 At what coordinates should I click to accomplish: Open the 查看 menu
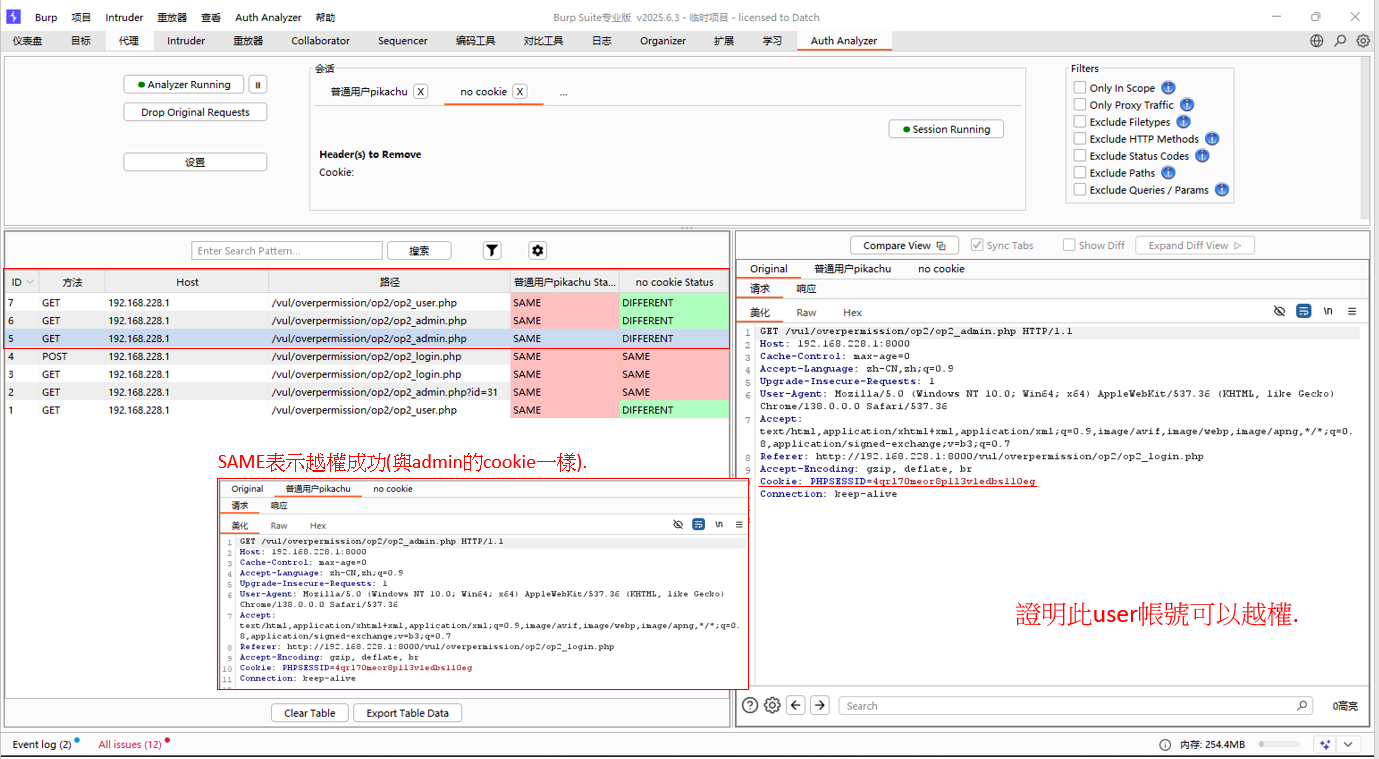[x=211, y=17]
